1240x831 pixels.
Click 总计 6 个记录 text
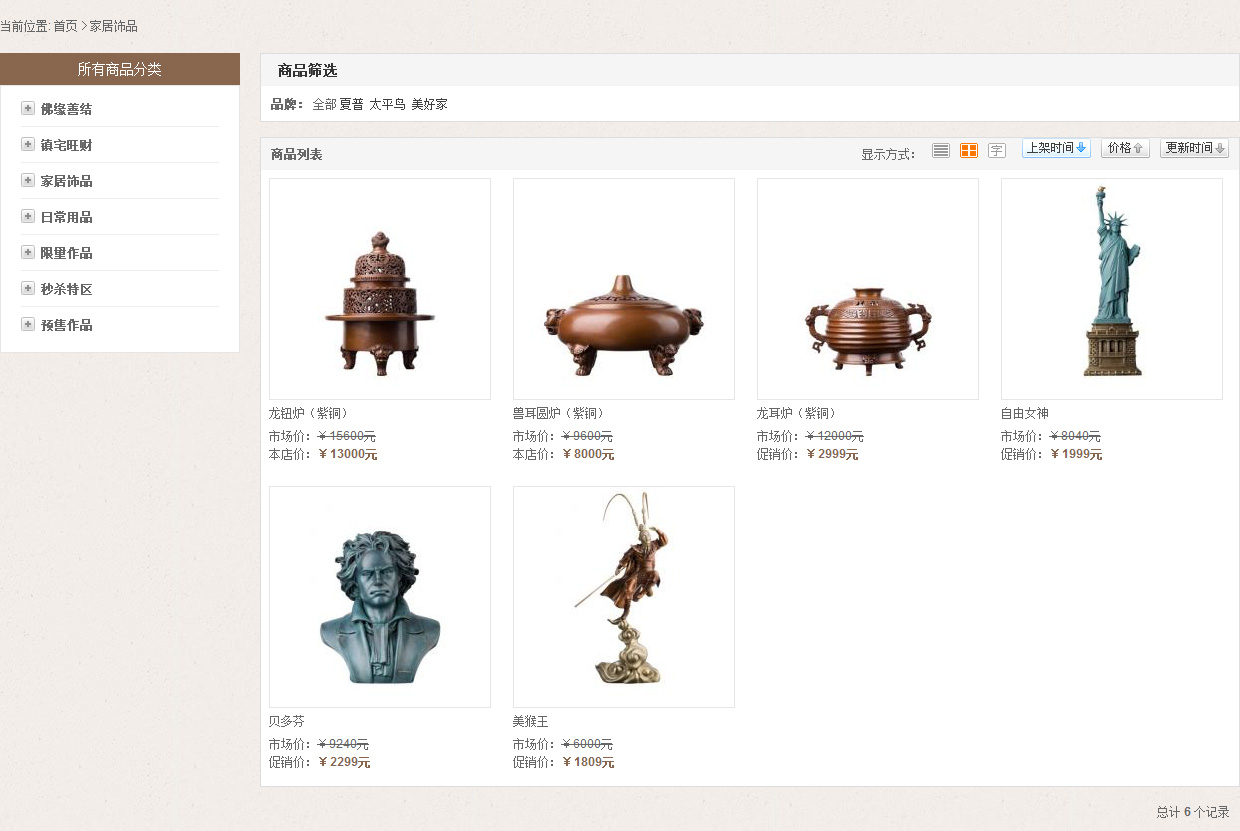coord(1193,812)
